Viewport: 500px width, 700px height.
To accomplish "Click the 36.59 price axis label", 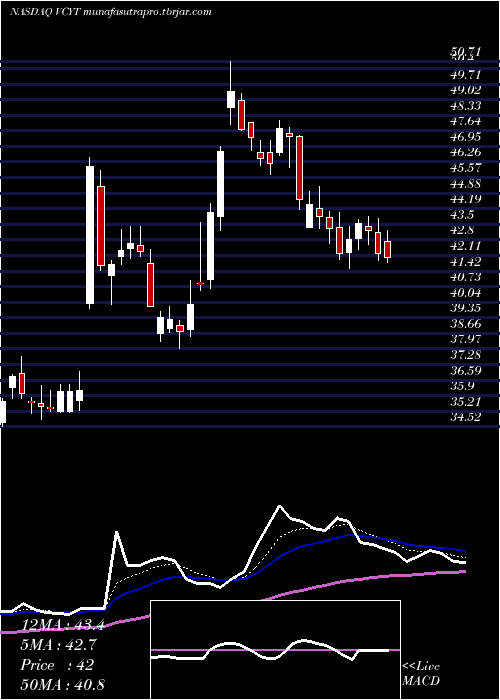I will coord(465,371).
